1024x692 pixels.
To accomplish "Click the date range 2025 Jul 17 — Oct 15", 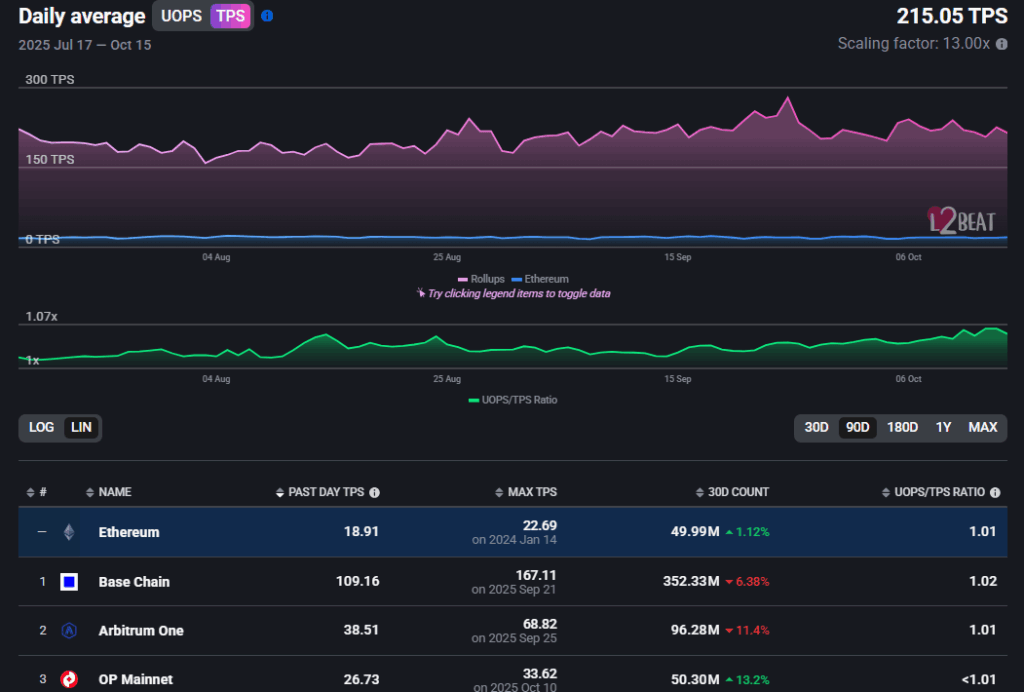I will [x=85, y=45].
